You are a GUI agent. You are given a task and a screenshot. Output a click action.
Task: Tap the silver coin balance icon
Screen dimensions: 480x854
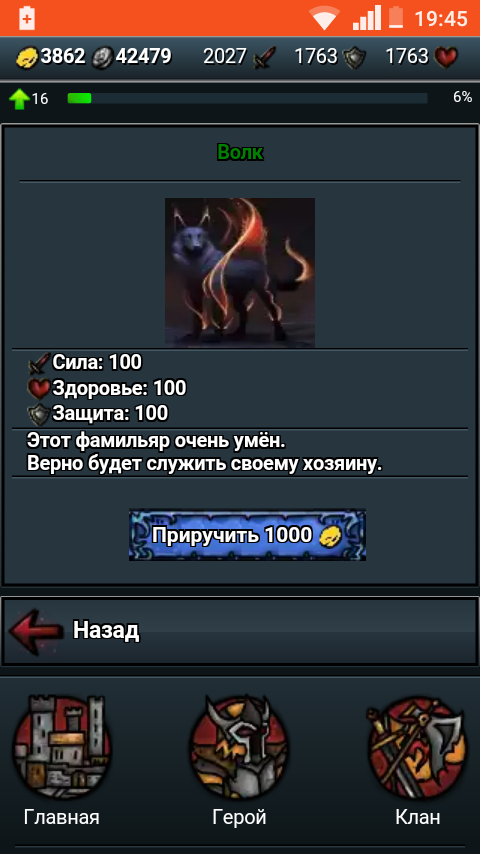(102, 57)
